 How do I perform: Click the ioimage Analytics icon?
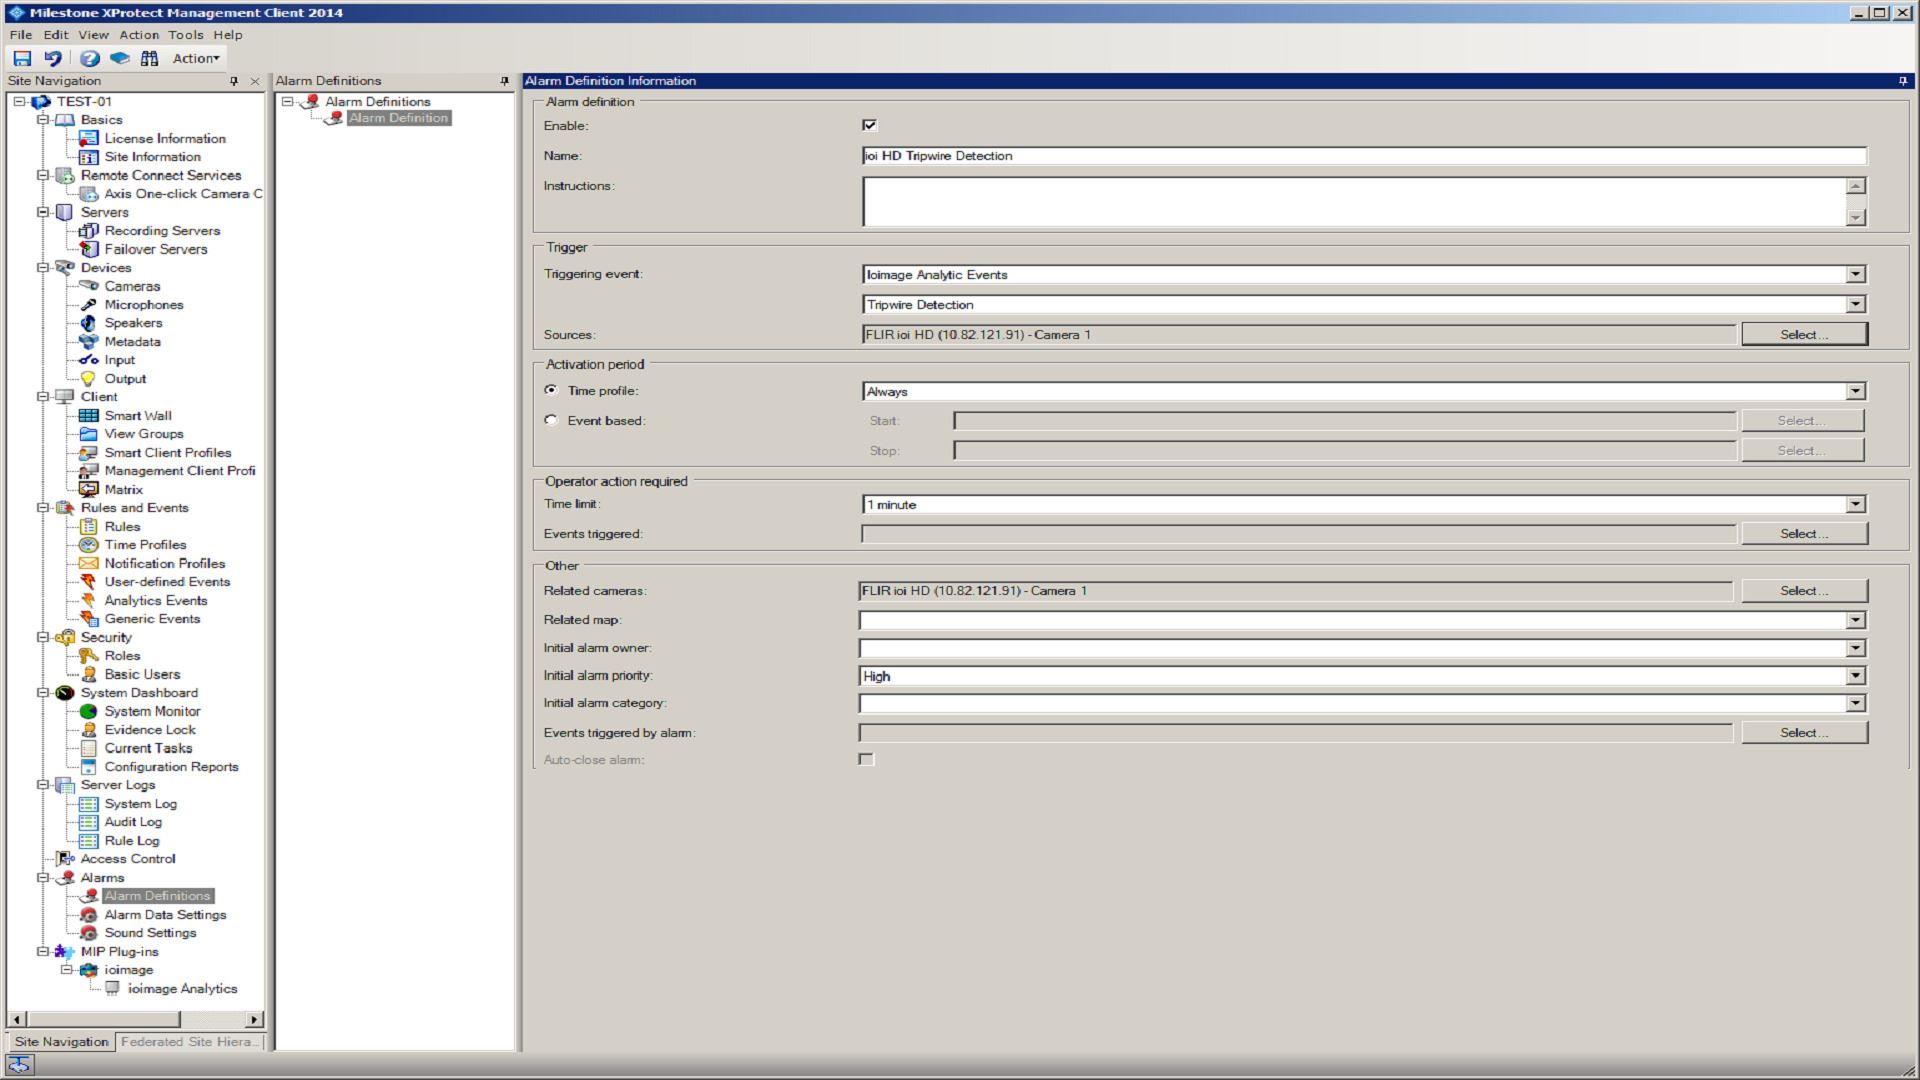(112, 989)
